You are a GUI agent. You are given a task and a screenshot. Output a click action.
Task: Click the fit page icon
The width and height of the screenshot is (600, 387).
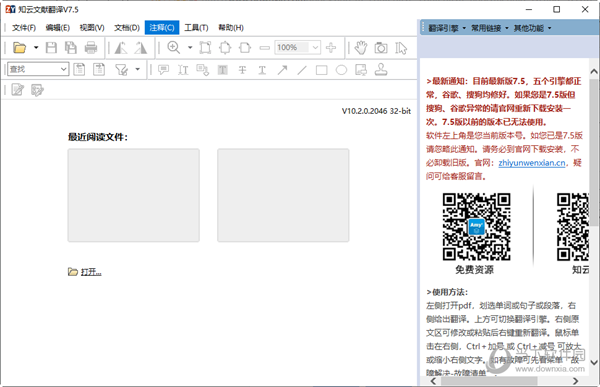click(x=225, y=48)
